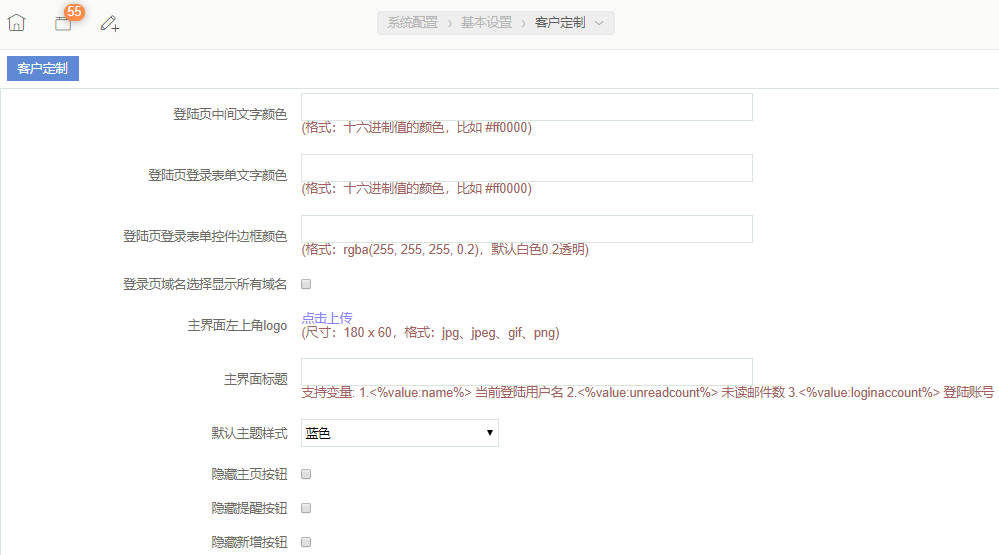Enable 登录页域名选择显示所有域名 checkbox
999x555 pixels.
306,284
